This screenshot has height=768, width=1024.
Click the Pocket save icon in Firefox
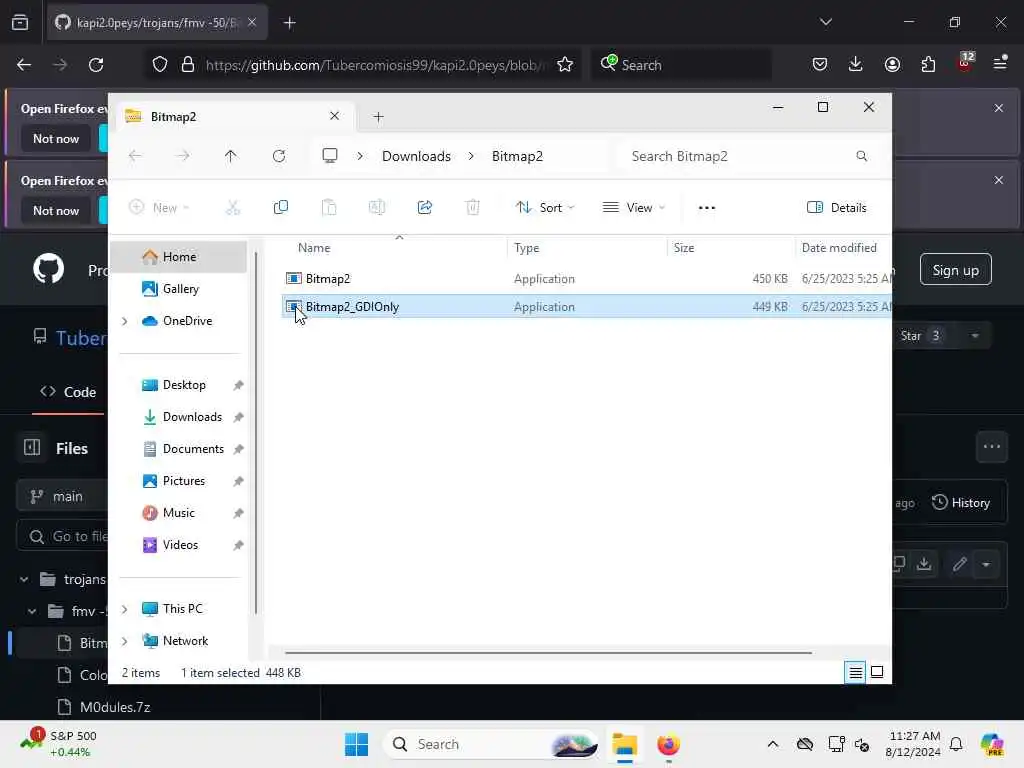[820, 64]
